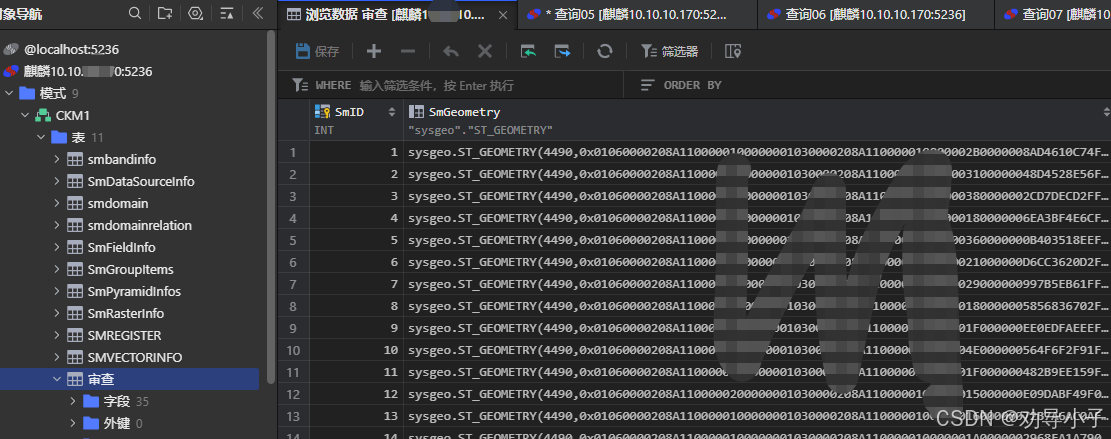The height and width of the screenshot is (439, 1111).
Task: Select the SMREGISTER table name
Action: 124,335
